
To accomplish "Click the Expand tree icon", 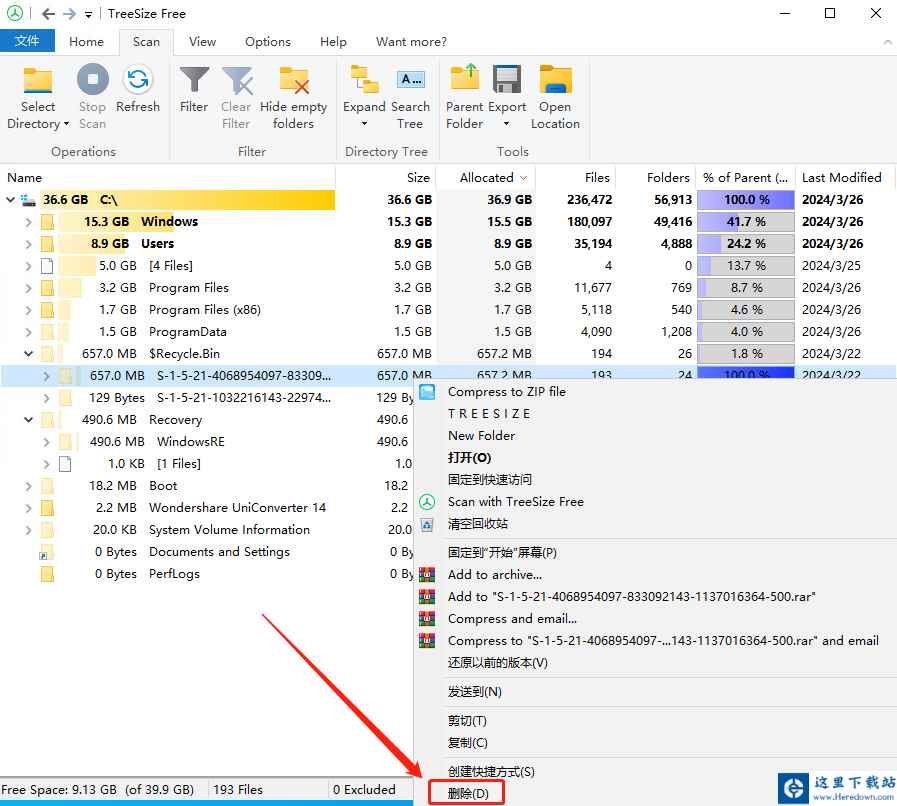I will click(364, 80).
